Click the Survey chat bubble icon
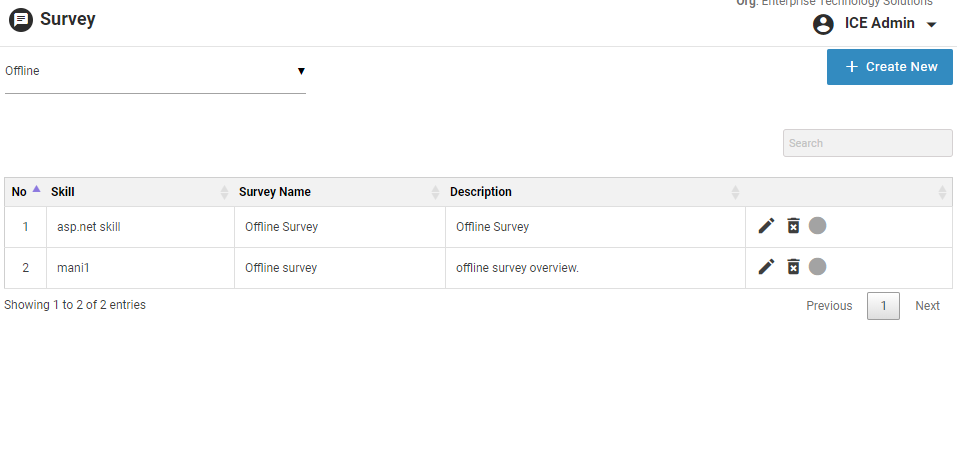The height and width of the screenshot is (456, 957). coord(20,19)
